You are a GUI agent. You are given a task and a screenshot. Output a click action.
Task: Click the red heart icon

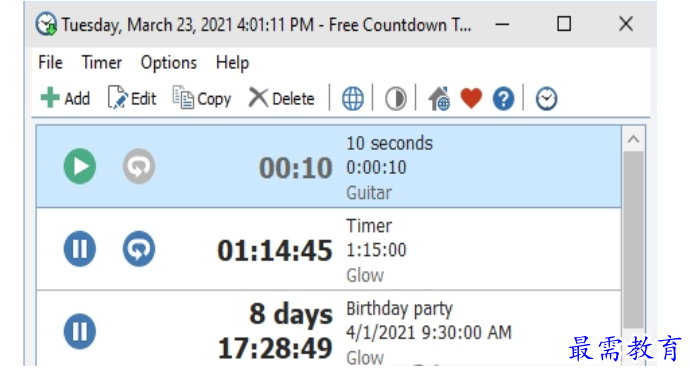click(471, 98)
